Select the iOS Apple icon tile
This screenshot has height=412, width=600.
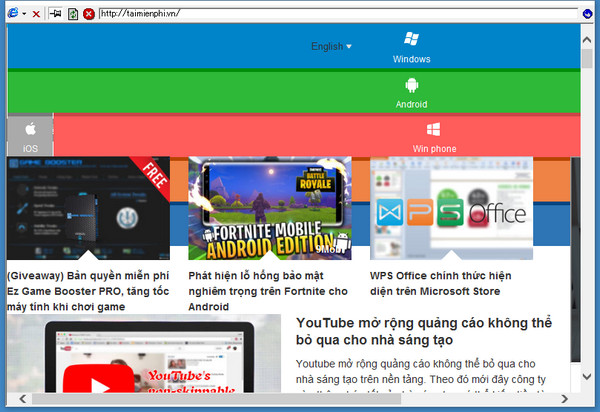[x=30, y=136]
